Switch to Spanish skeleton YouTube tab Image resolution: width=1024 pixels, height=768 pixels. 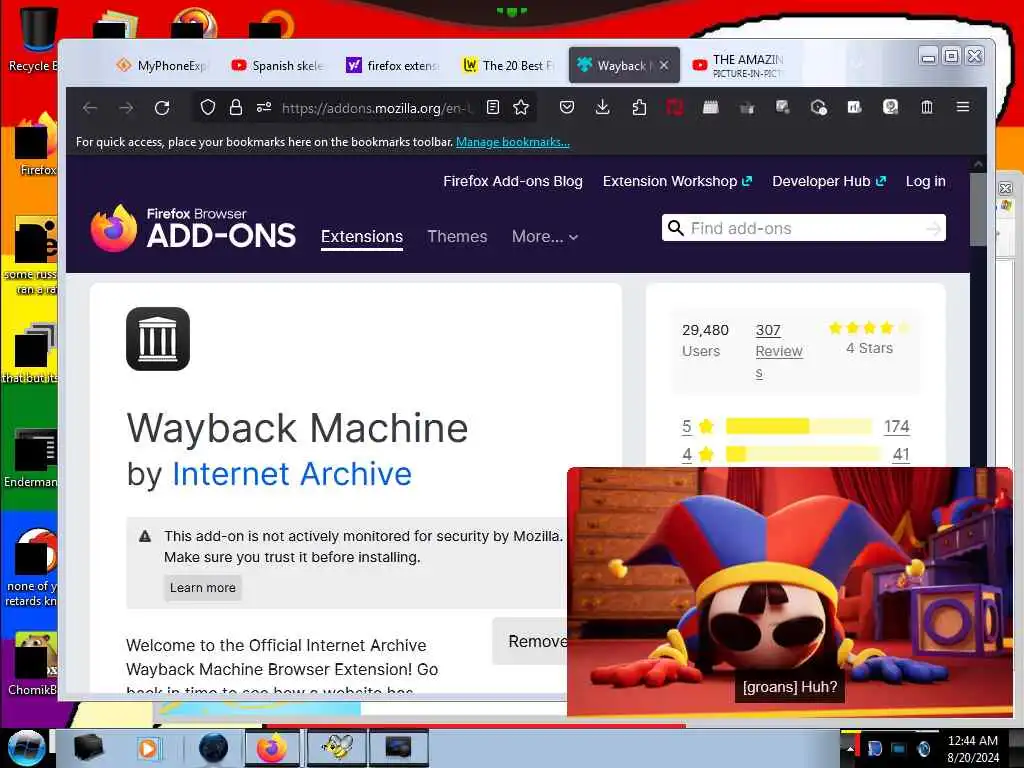(x=278, y=65)
